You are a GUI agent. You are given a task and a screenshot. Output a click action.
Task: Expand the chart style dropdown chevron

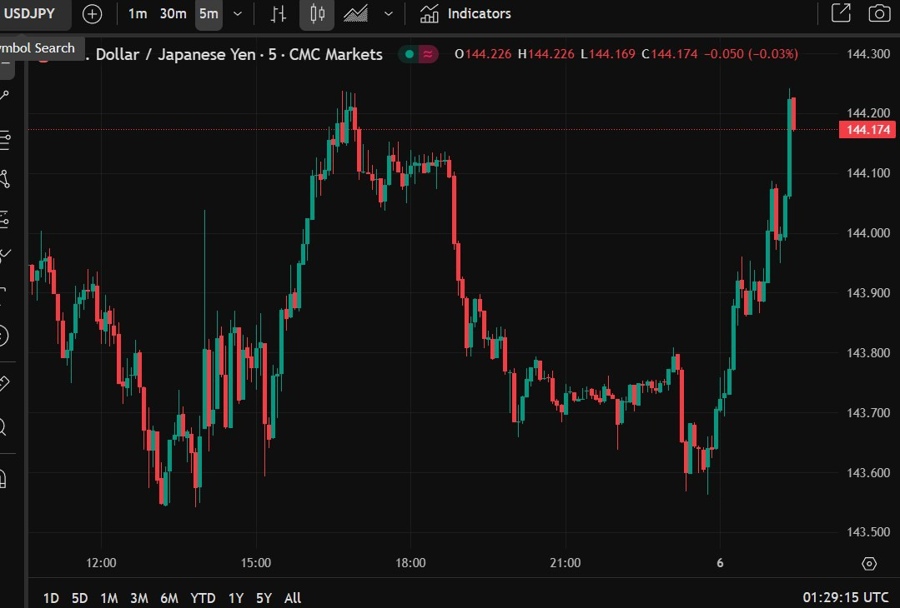(388, 14)
